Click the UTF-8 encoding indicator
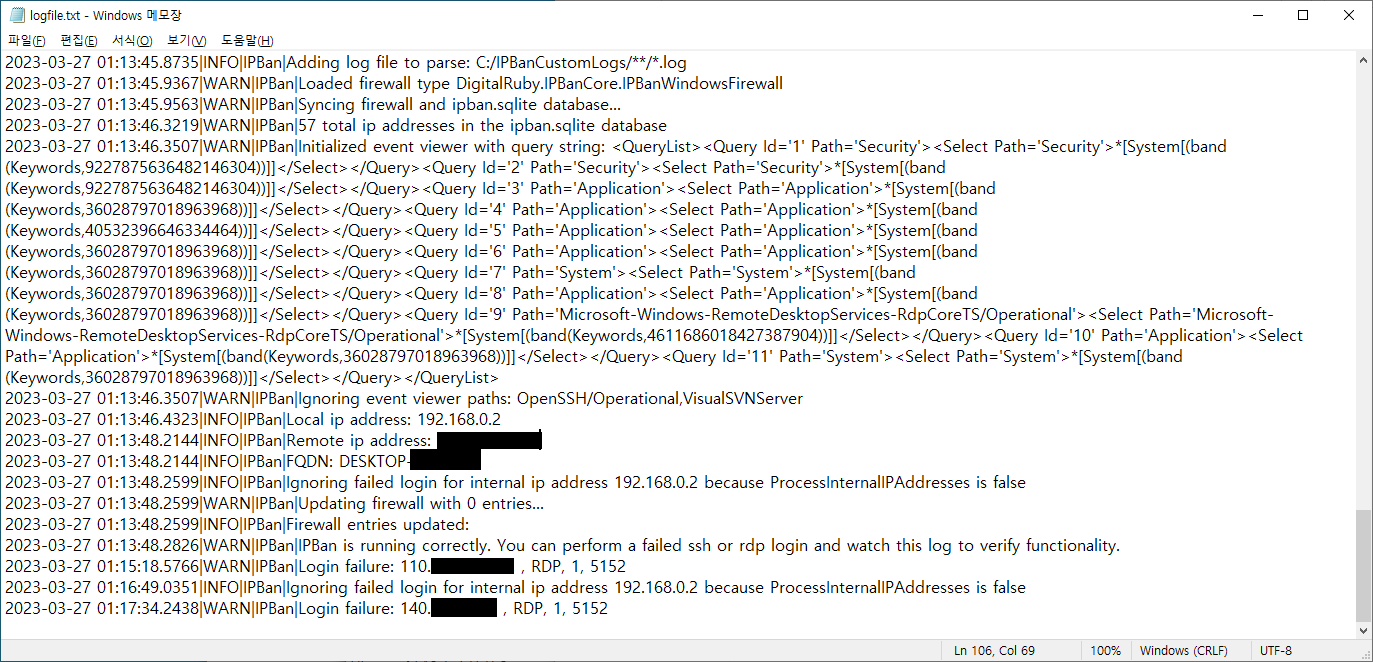Viewport: 1373px width, 662px height. coord(1276,650)
